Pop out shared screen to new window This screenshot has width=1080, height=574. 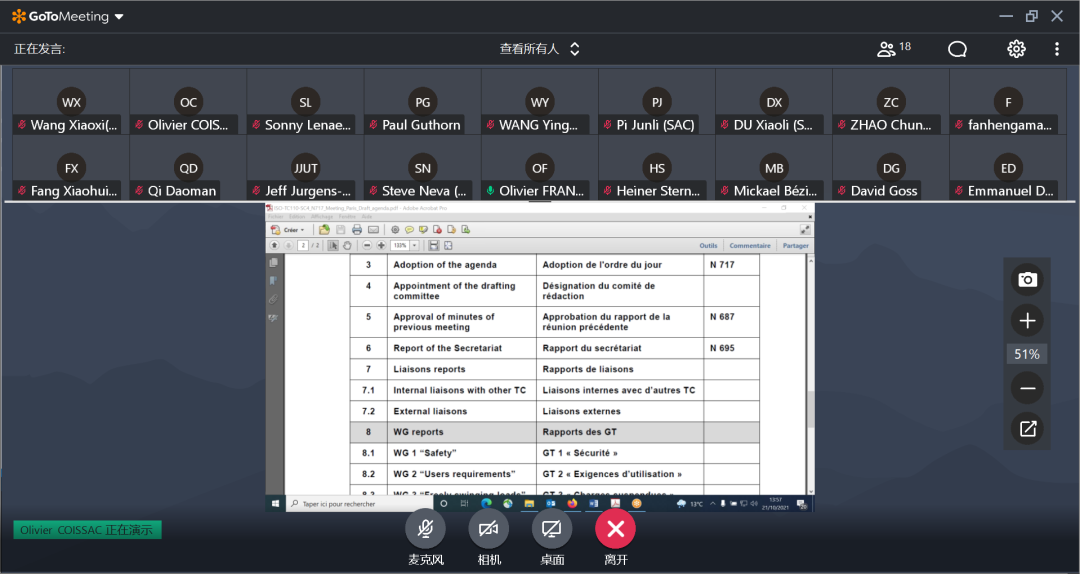pos(1027,429)
